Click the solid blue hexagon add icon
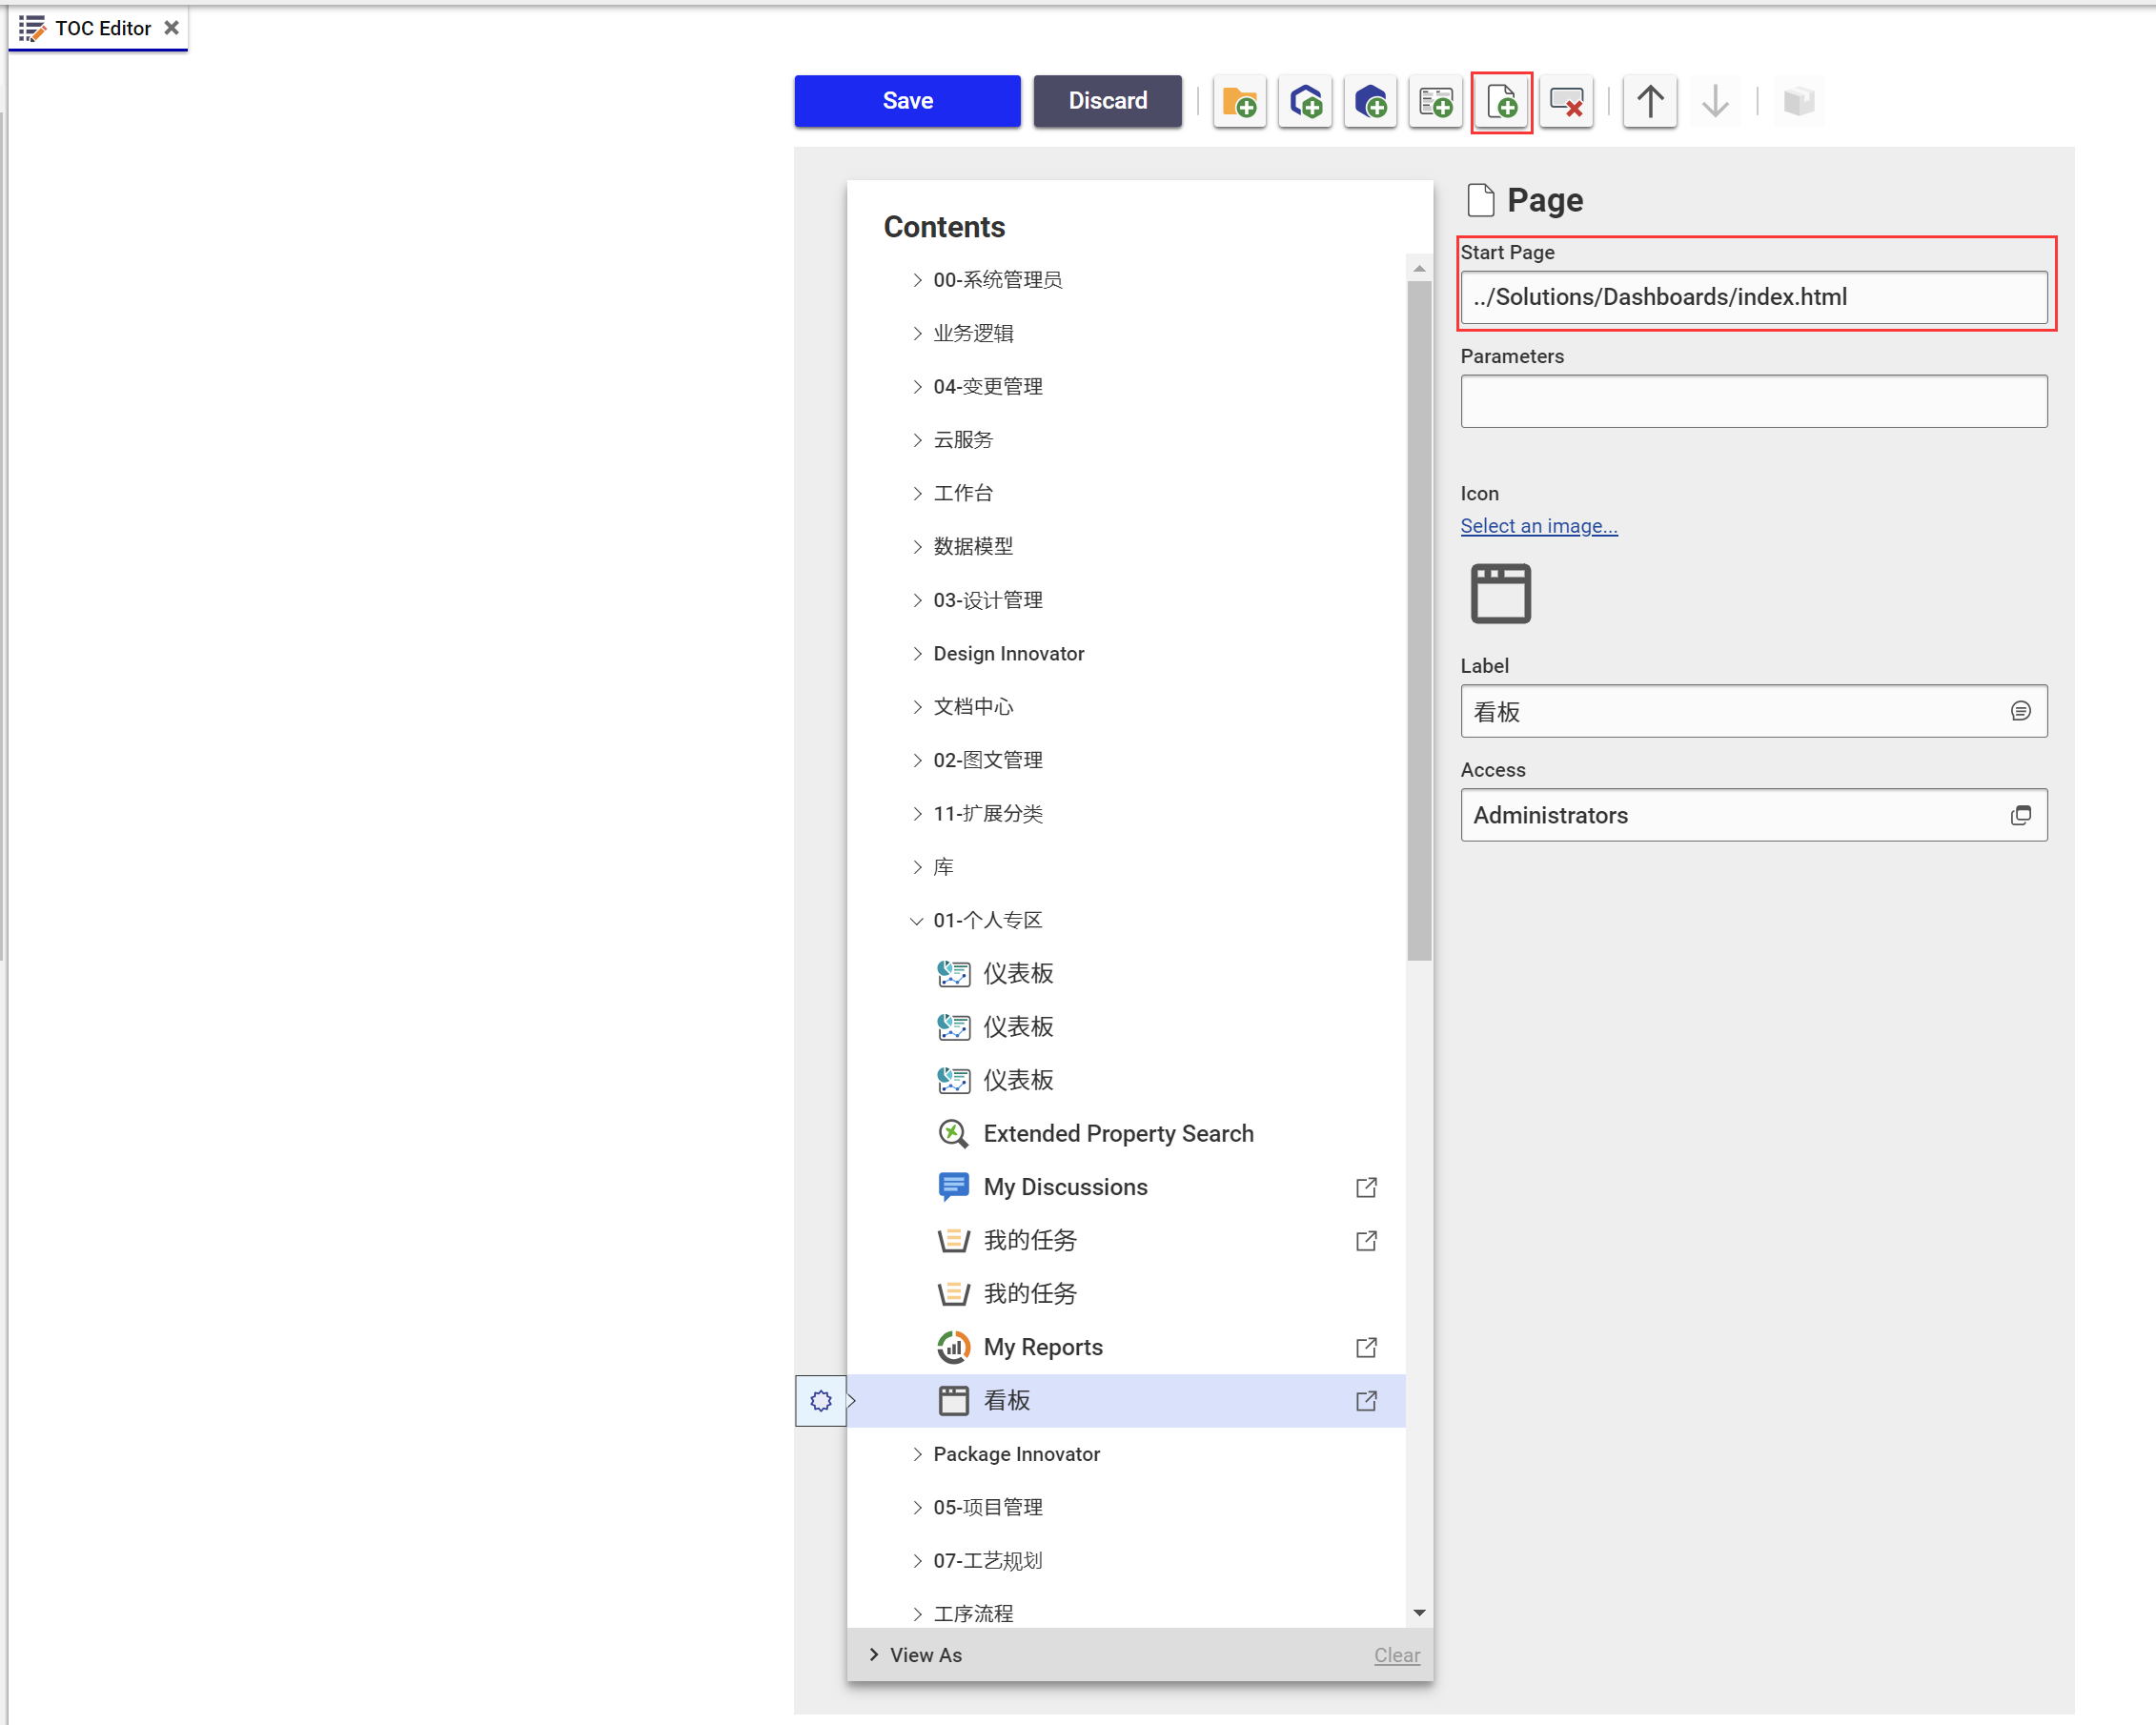 coord(1370,101)
